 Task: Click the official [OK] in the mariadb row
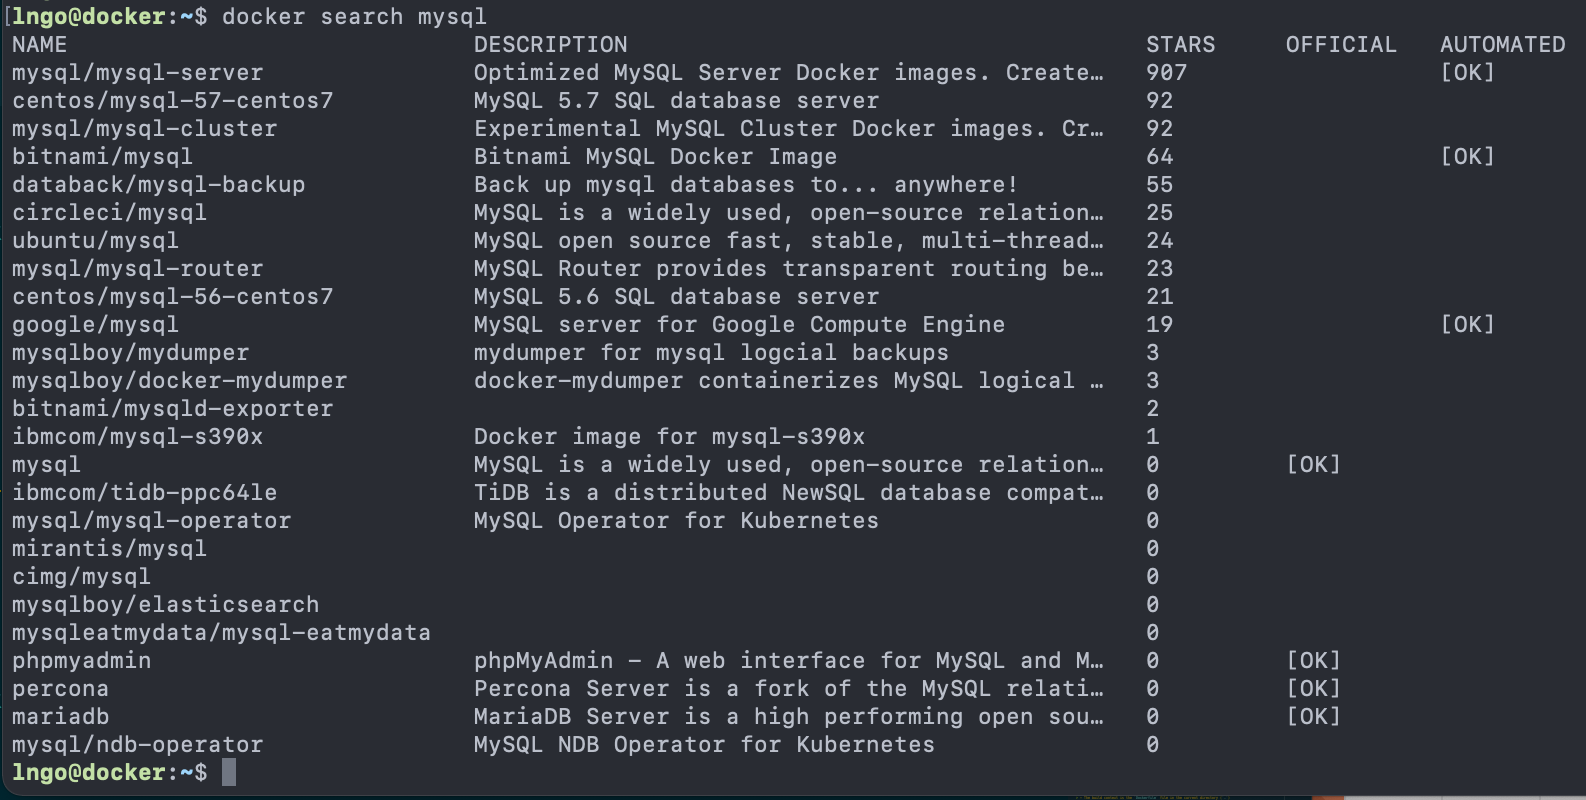[1313, 717]
